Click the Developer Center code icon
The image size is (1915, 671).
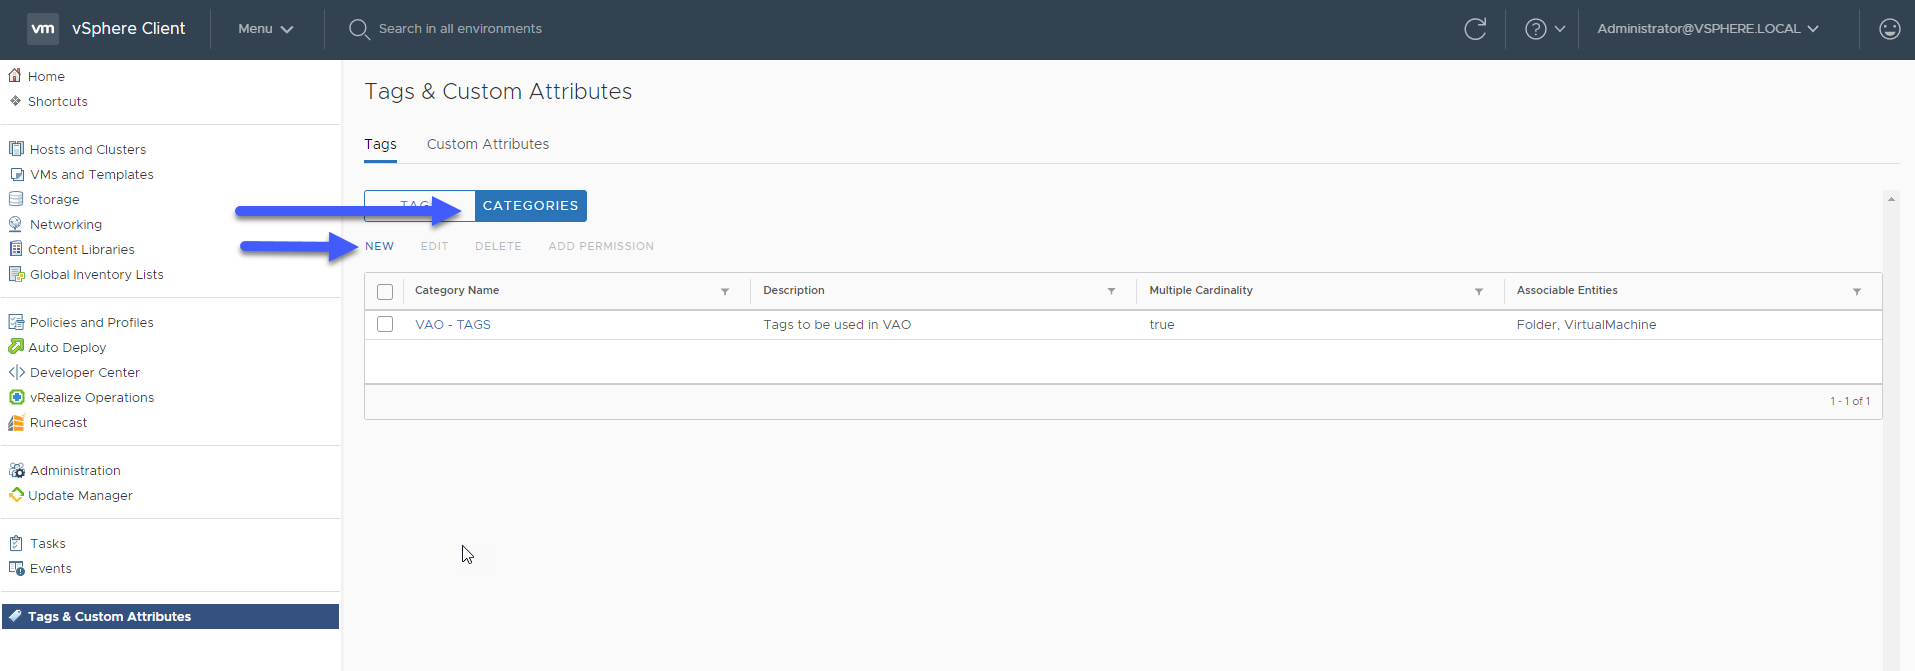tap(16, 372)
